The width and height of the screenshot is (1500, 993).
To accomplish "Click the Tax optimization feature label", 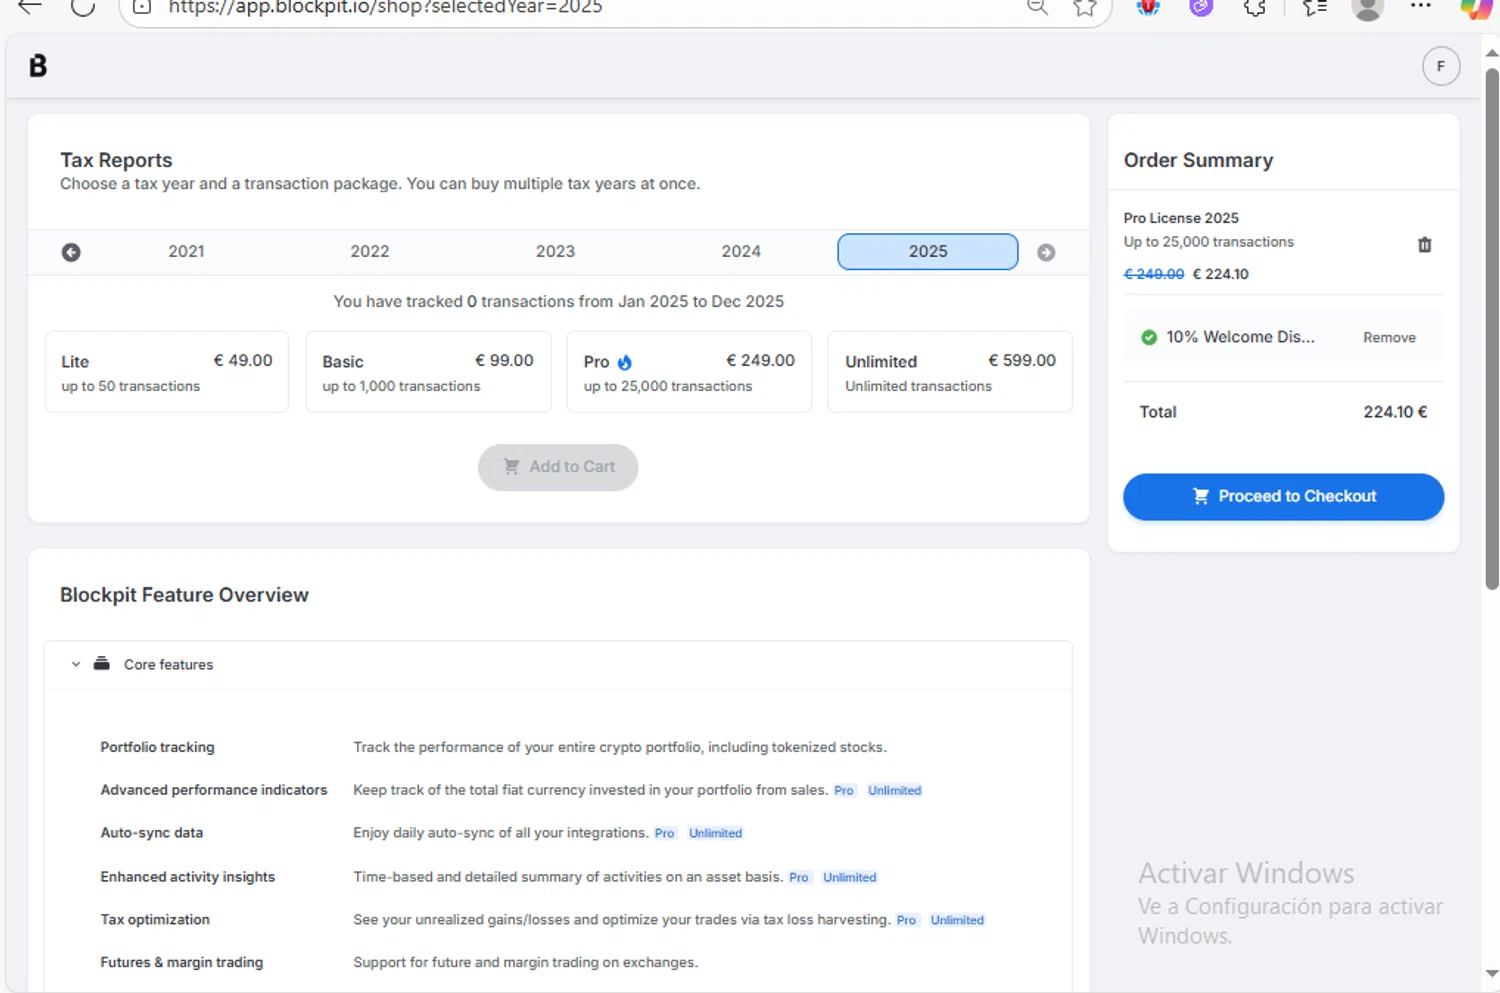I will [155, 920].
